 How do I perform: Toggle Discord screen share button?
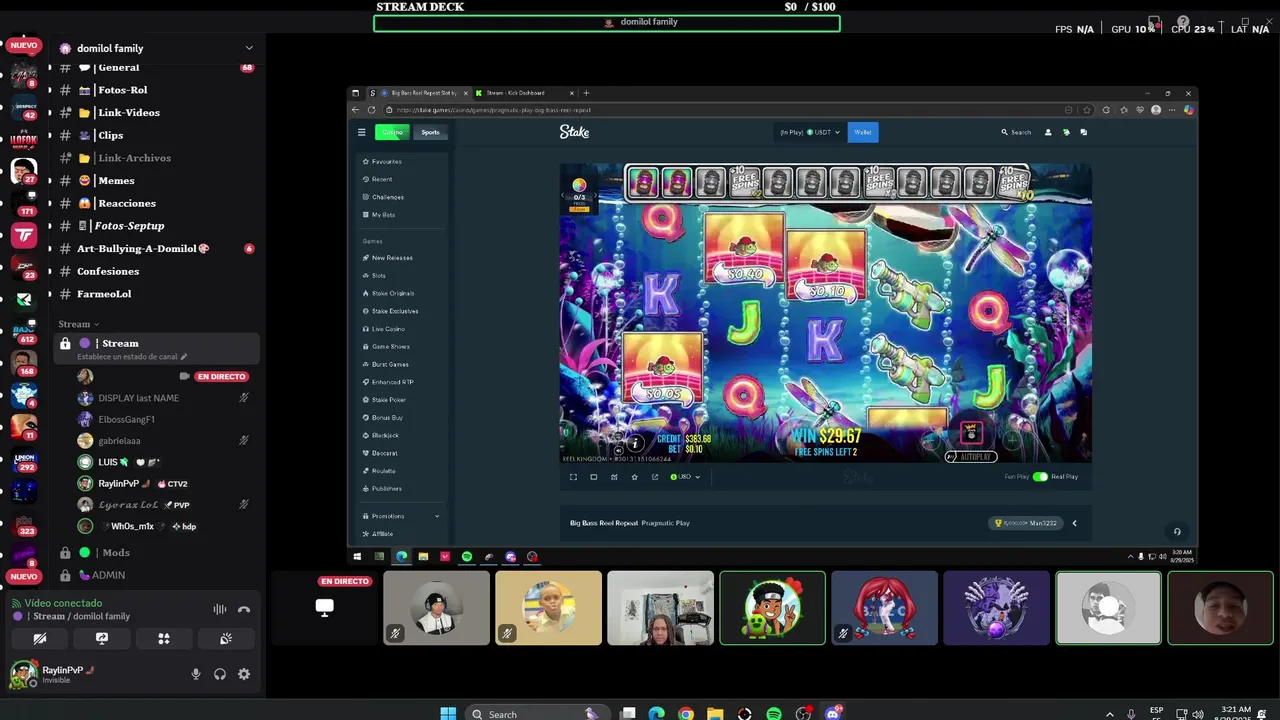[102, 638]
